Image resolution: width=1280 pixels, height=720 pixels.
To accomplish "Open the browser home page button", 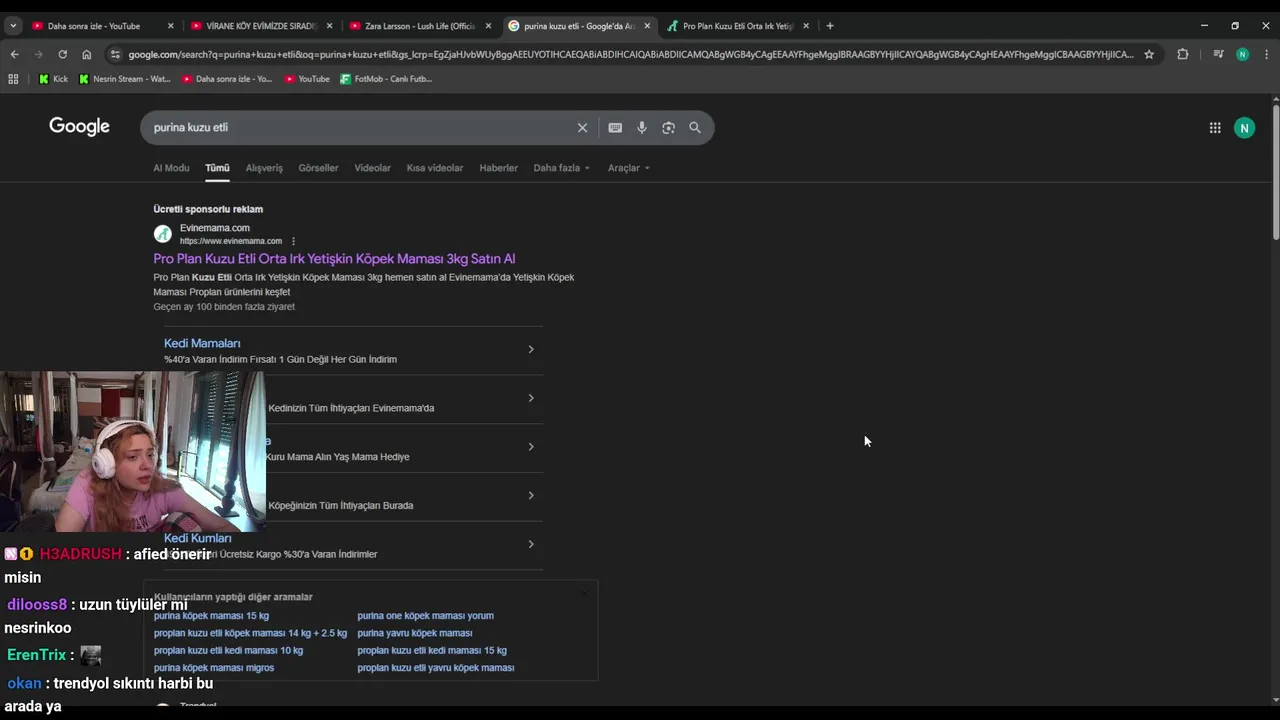I will pyautogui.click(x=87, y=54).
